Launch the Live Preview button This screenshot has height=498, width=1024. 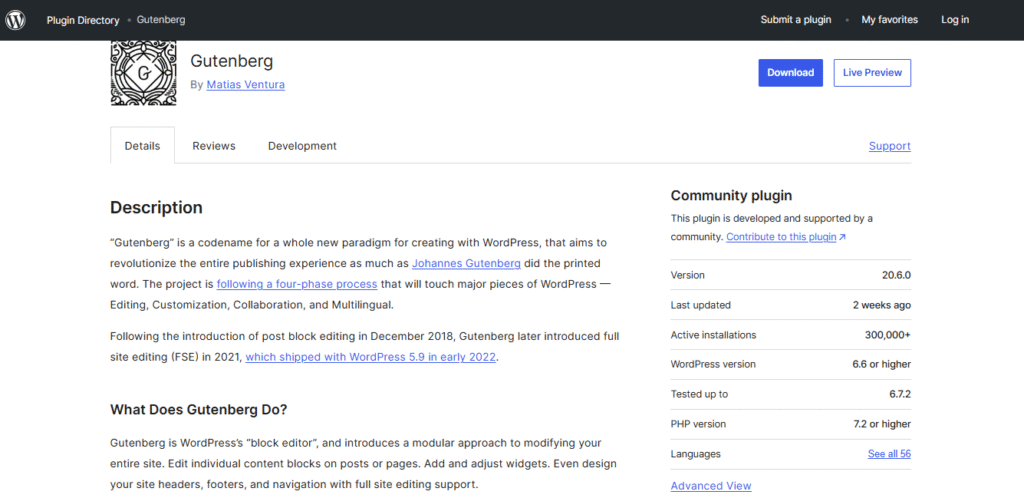point(872,73)
